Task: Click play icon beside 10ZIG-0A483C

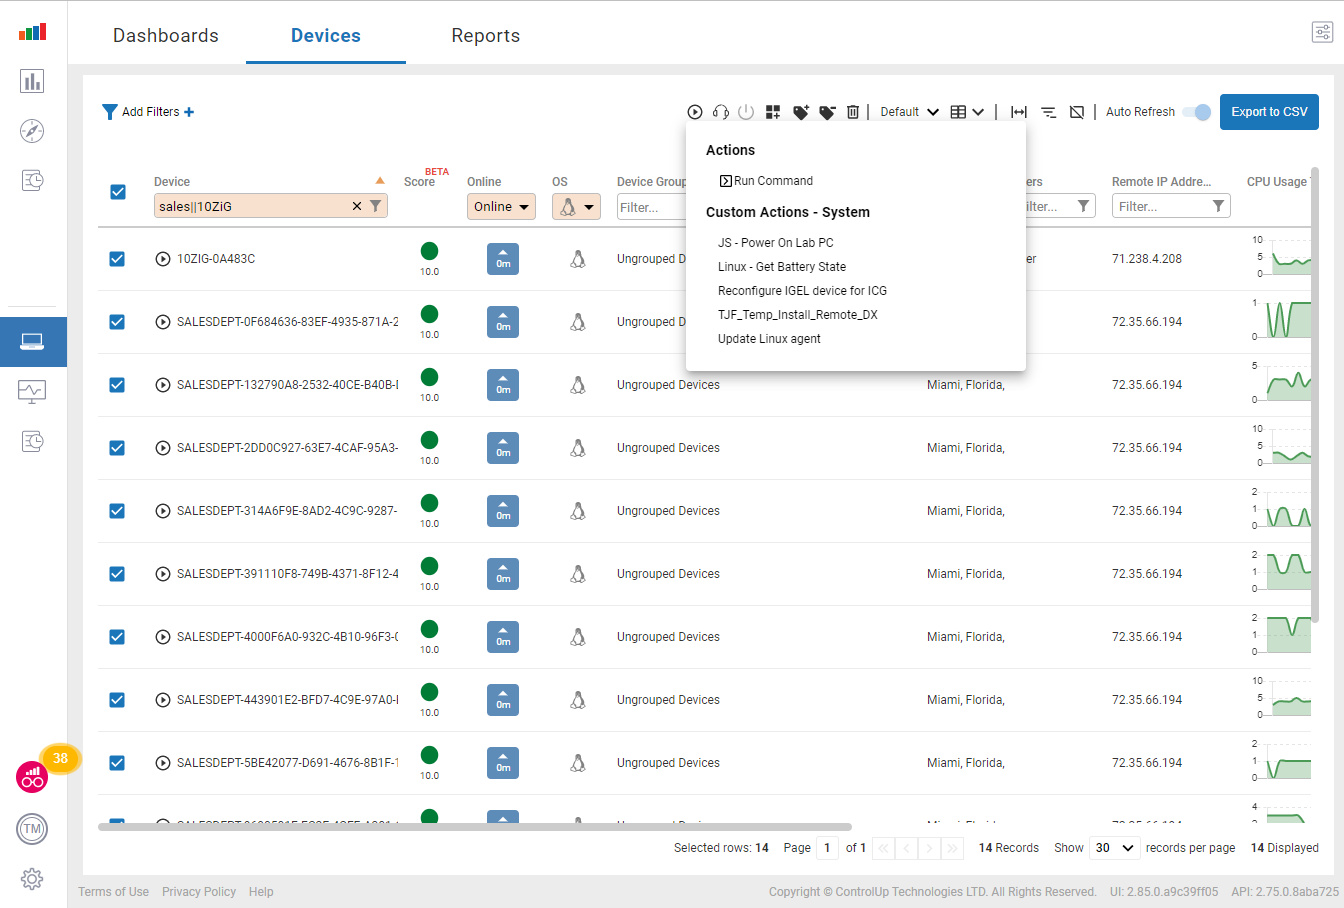Action: (163, 259)
